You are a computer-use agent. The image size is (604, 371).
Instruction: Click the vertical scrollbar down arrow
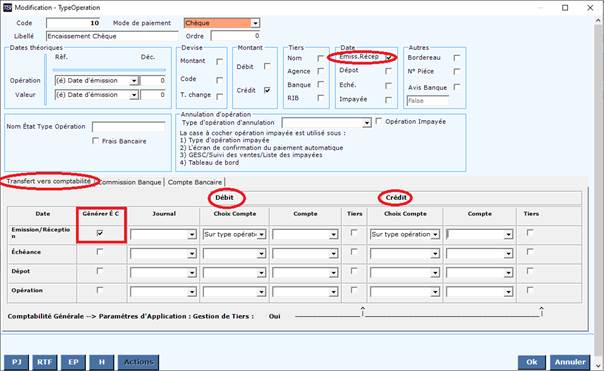(x=599, y=366)
